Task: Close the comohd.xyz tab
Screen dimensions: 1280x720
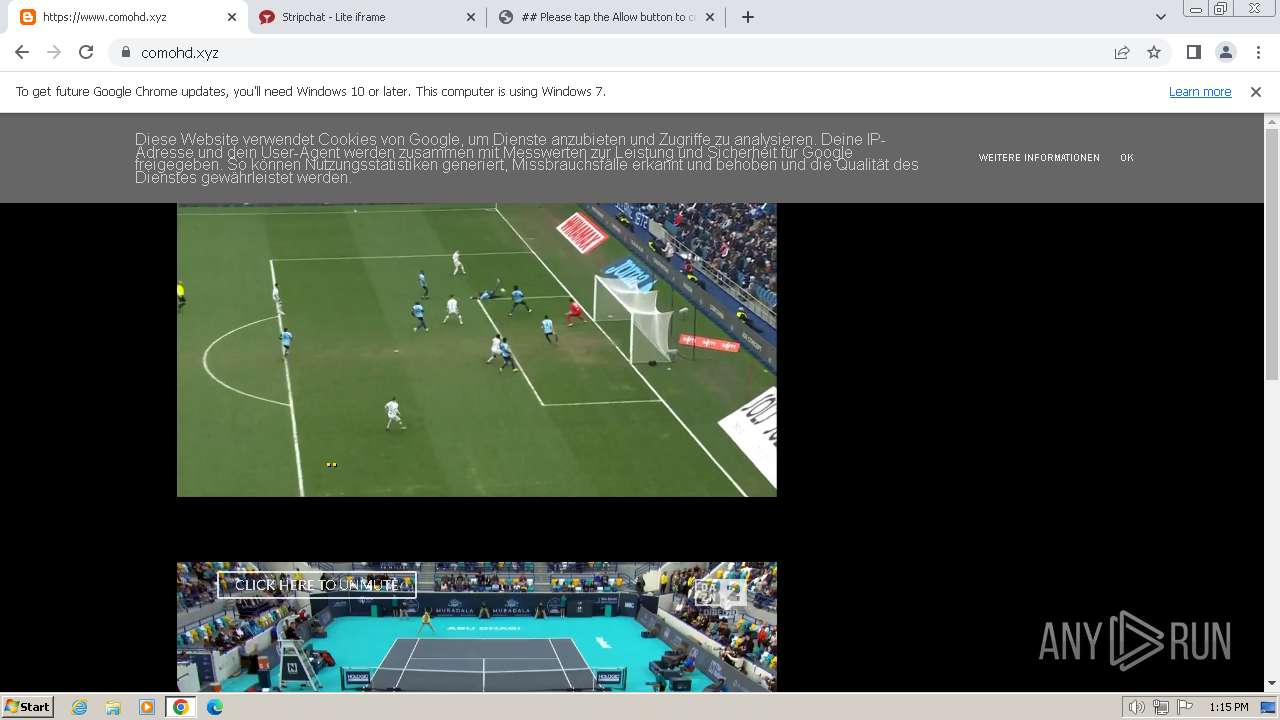Action: (x=231, y=17)
